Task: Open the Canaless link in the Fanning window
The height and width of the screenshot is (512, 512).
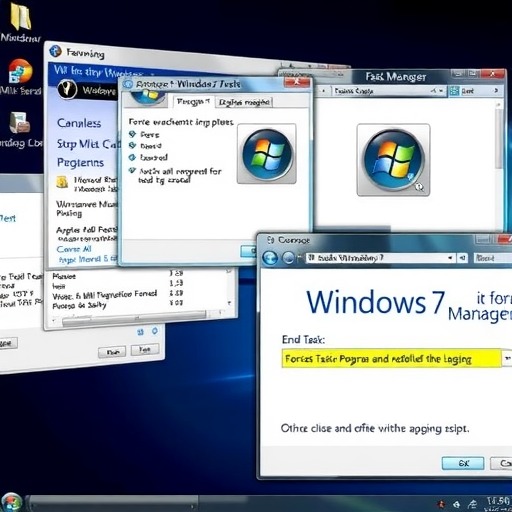Action: pos(79,123)
